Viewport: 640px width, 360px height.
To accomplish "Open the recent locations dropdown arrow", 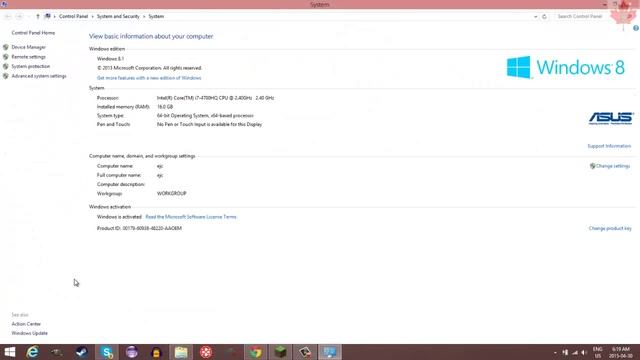I will (29, 17).
